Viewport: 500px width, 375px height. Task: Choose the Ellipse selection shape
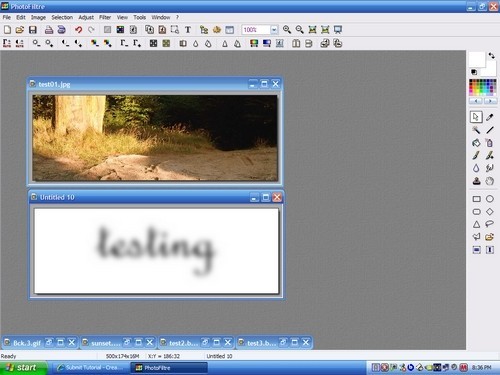(x=490, y=199)
